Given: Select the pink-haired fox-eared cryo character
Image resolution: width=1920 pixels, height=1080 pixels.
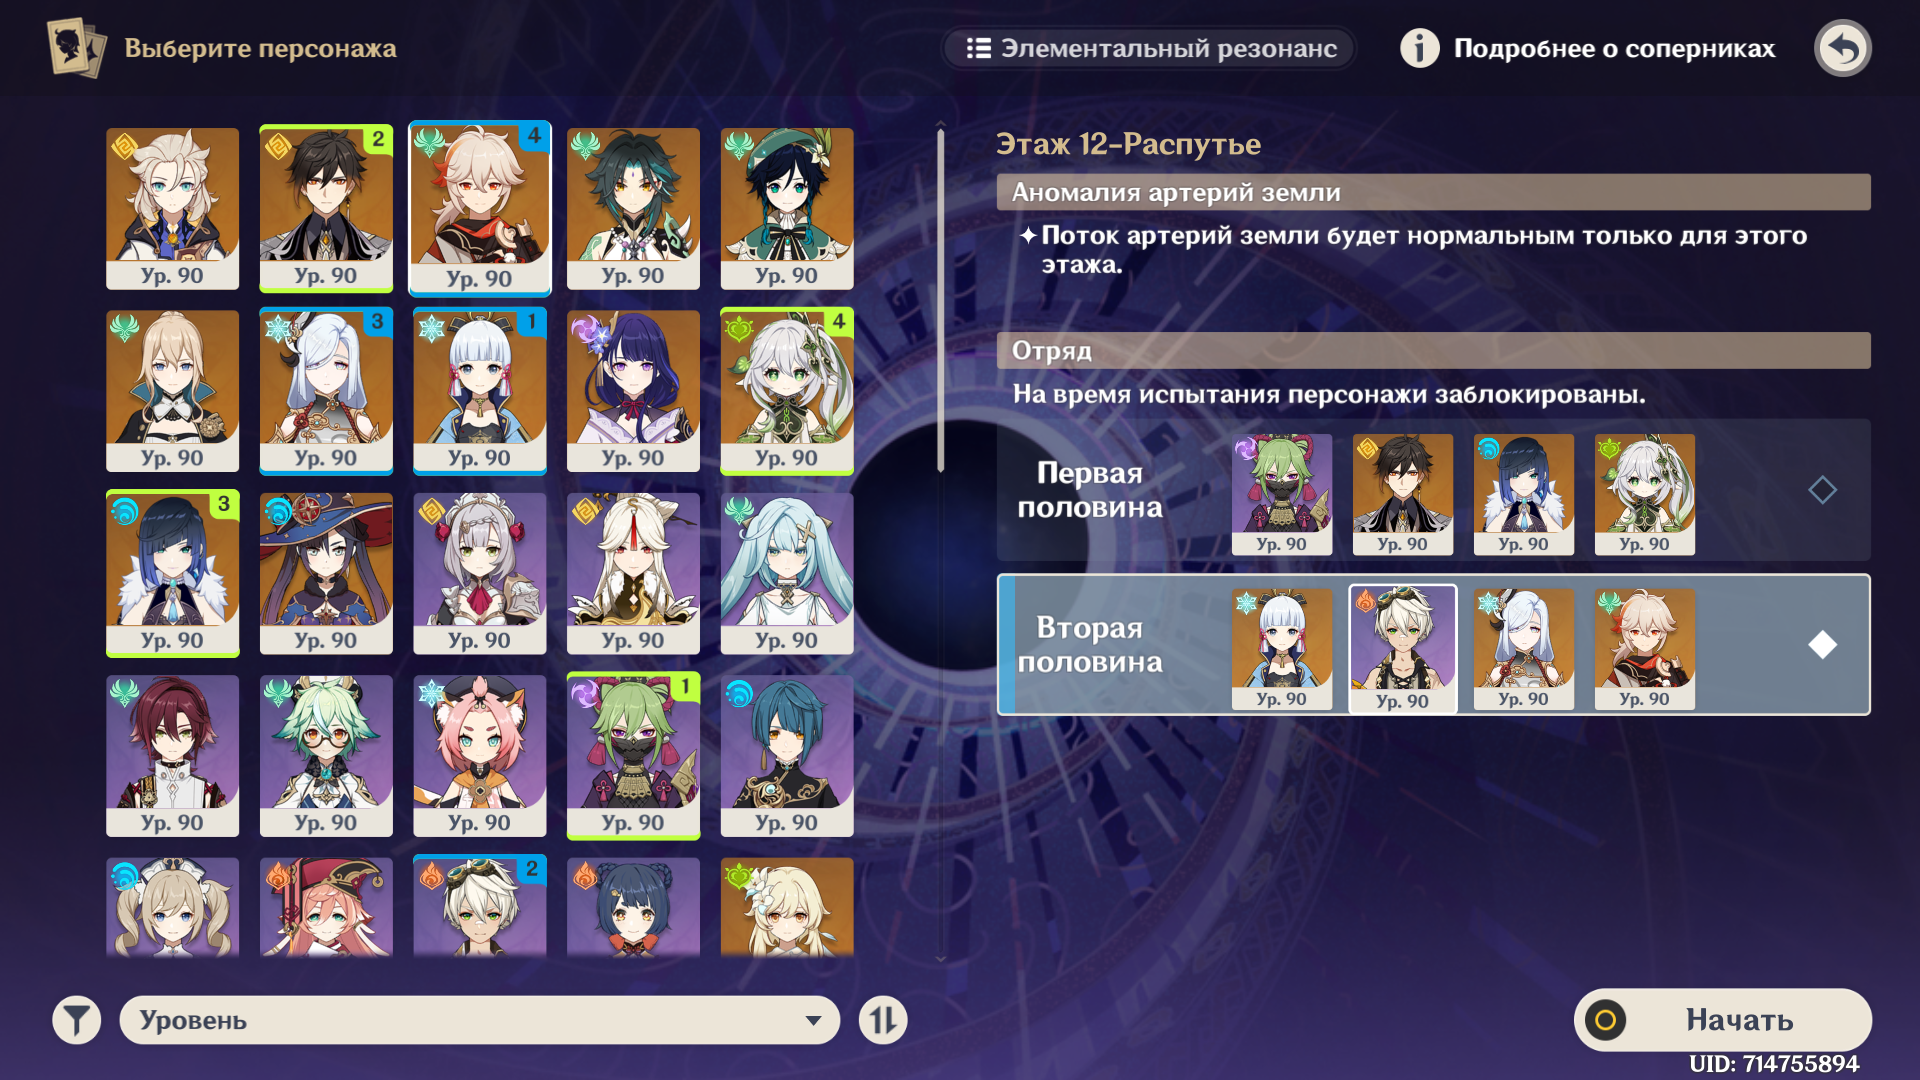Looking at the screenshot, I should 480,755.
